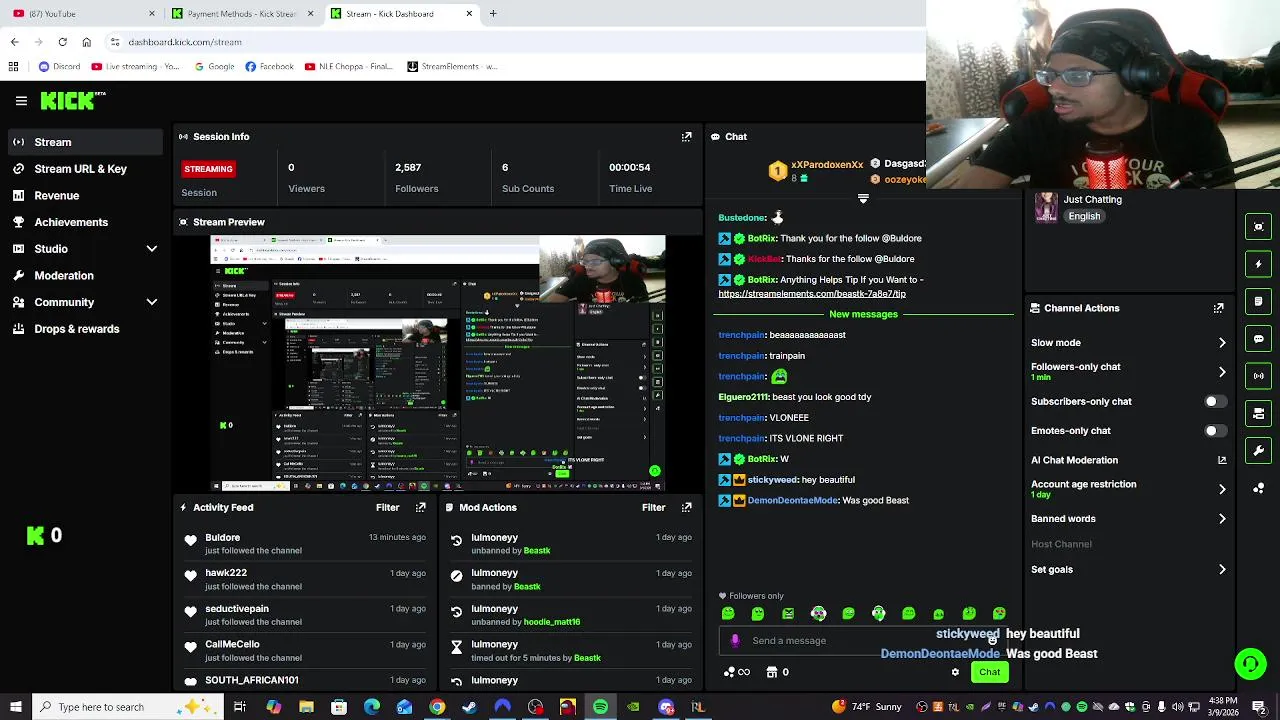
Task: Pop out the Channel Actions panel
Action: [x=1218, y=308]
